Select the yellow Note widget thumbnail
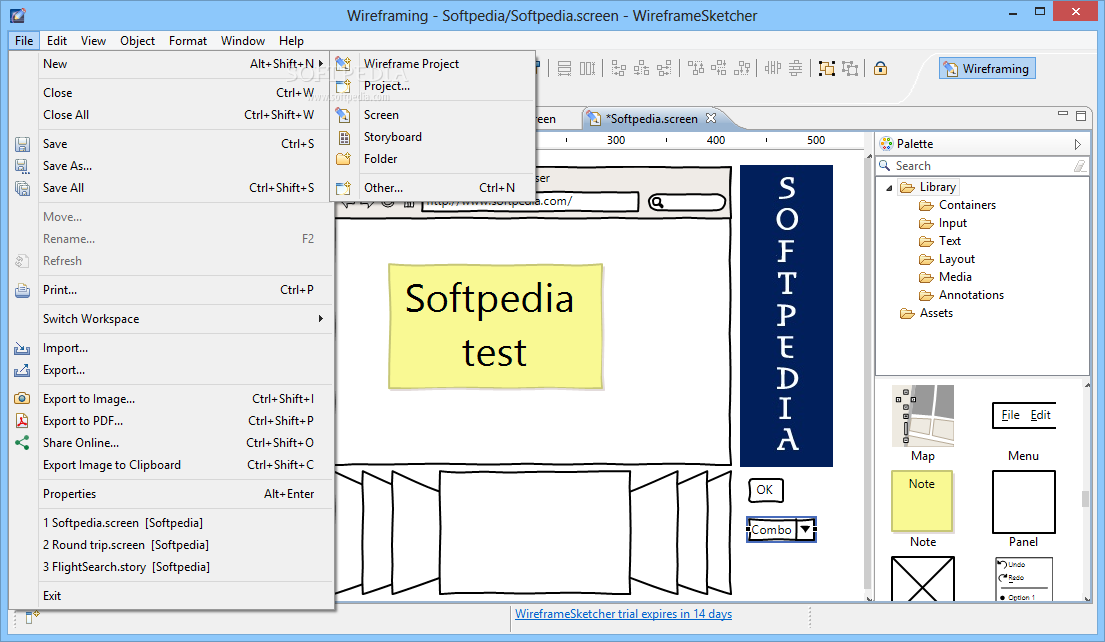 coord(922,501)
